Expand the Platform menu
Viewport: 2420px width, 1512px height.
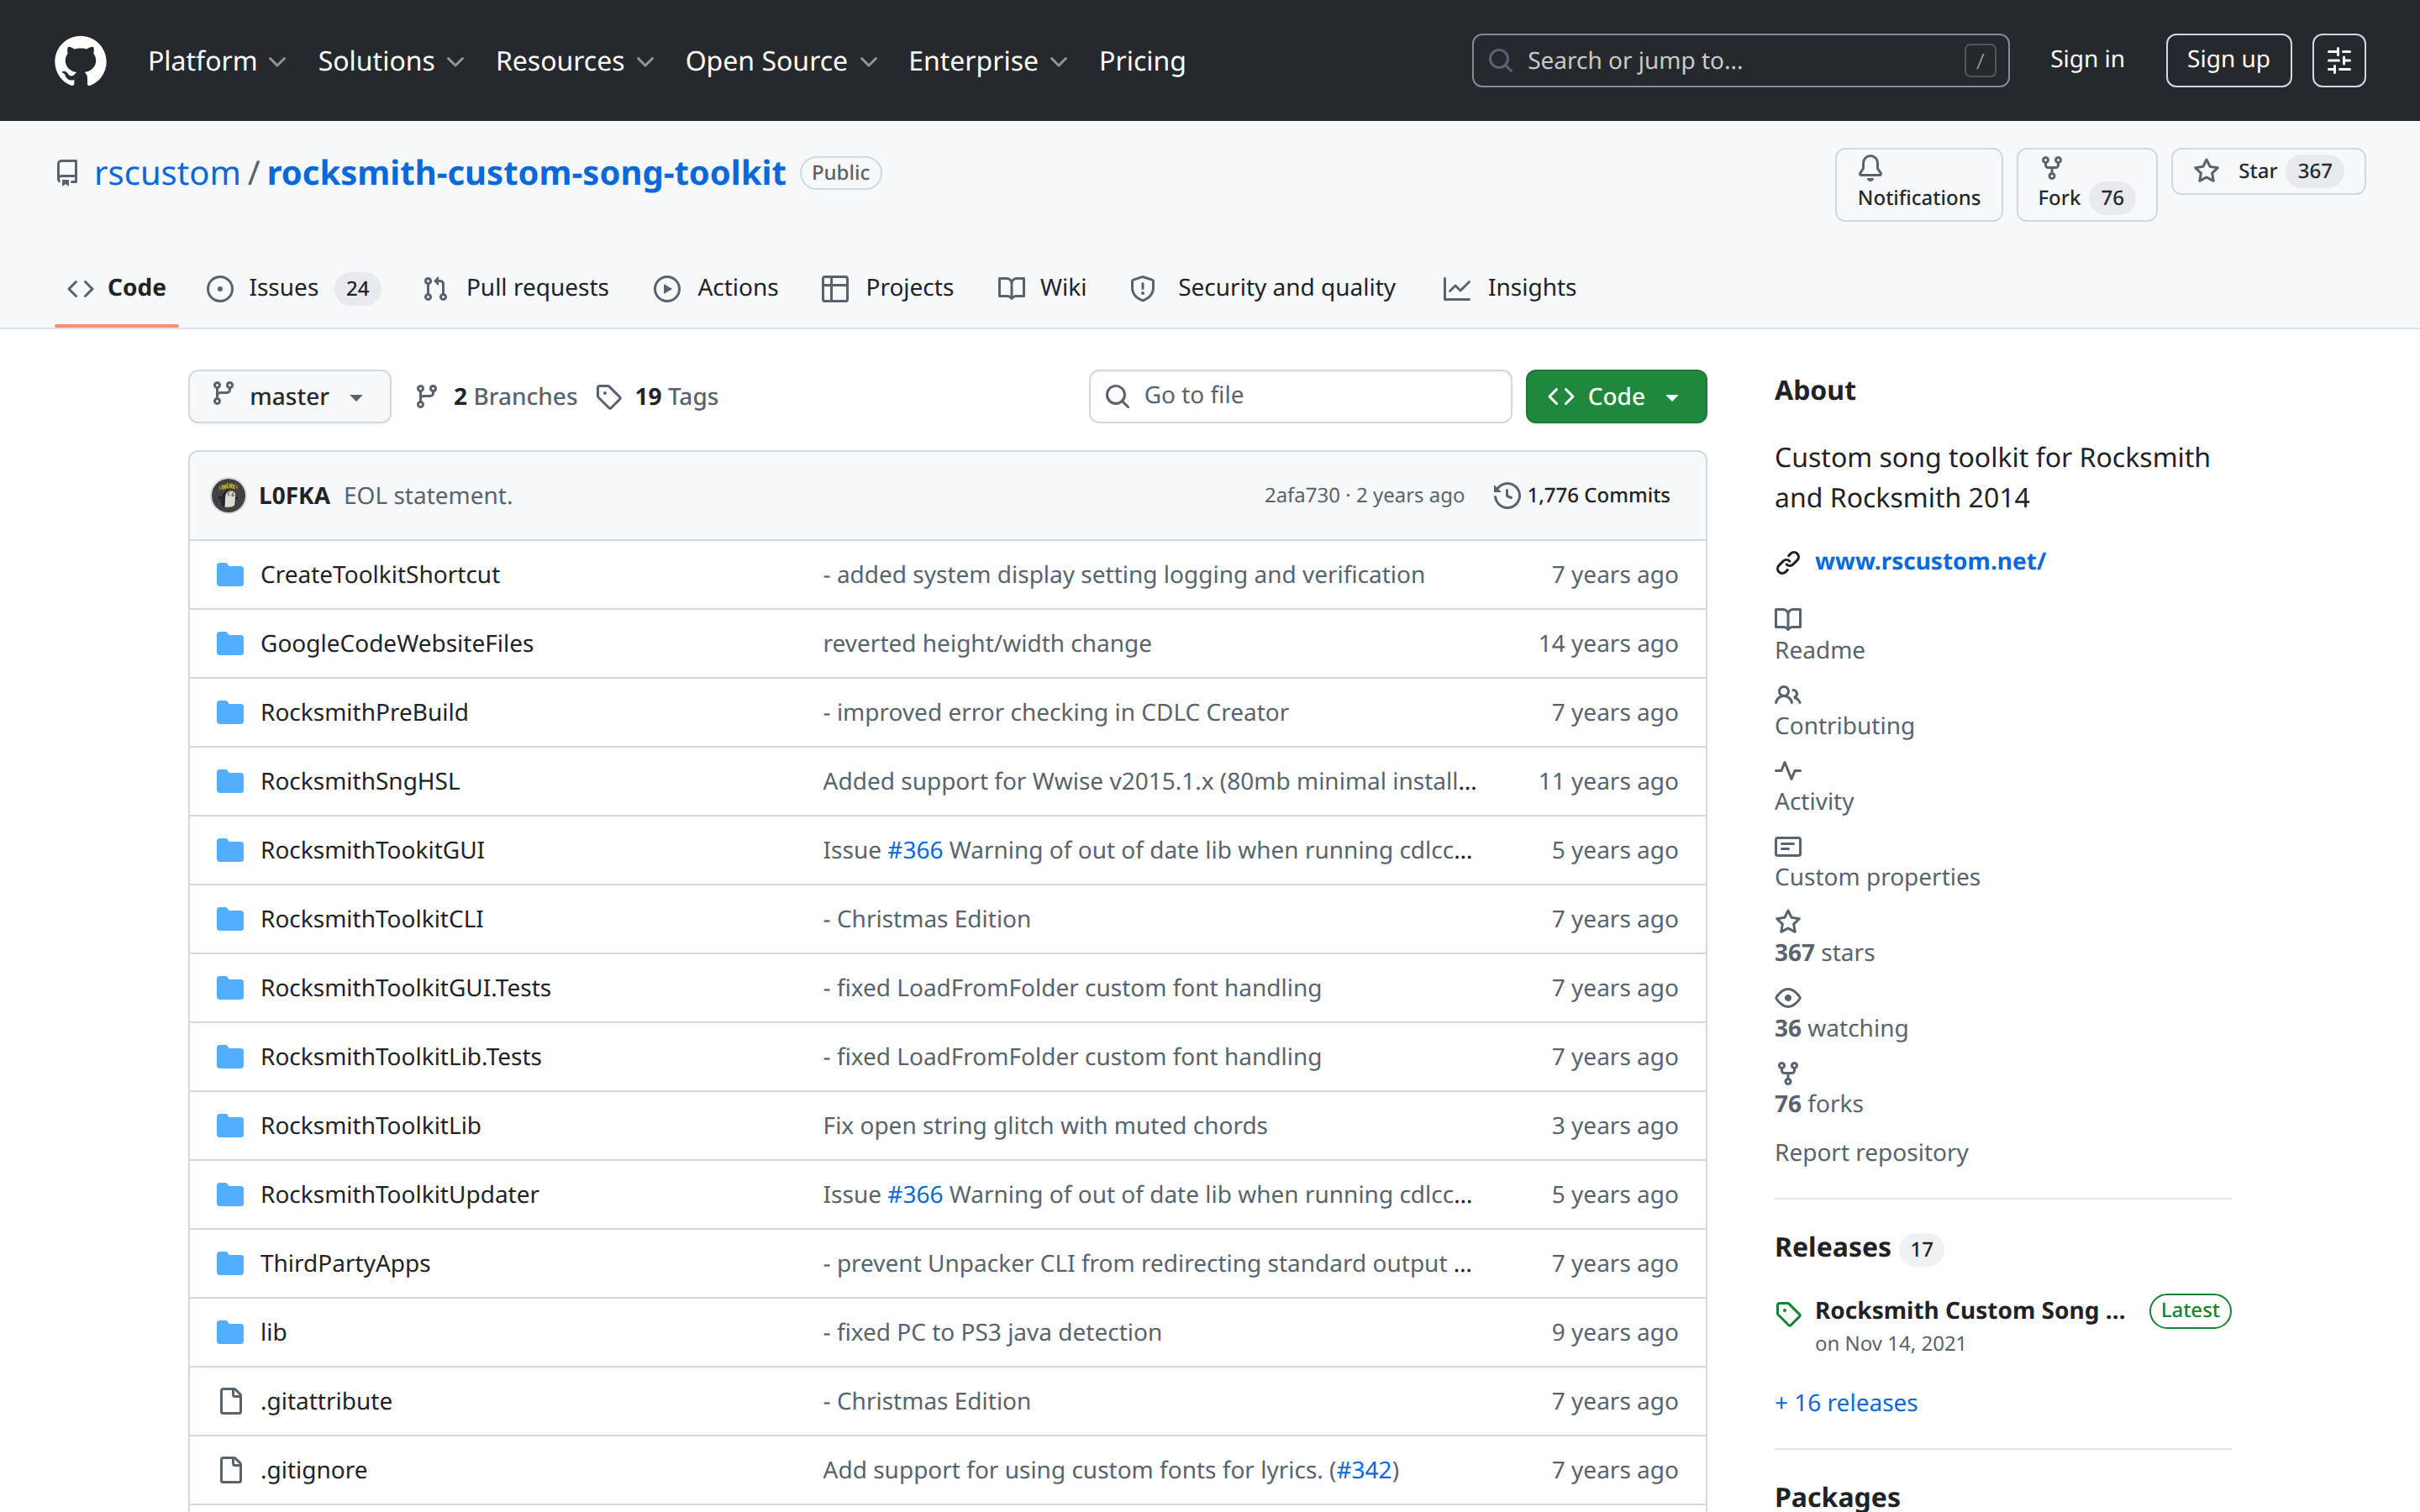(x=217, y=61)
